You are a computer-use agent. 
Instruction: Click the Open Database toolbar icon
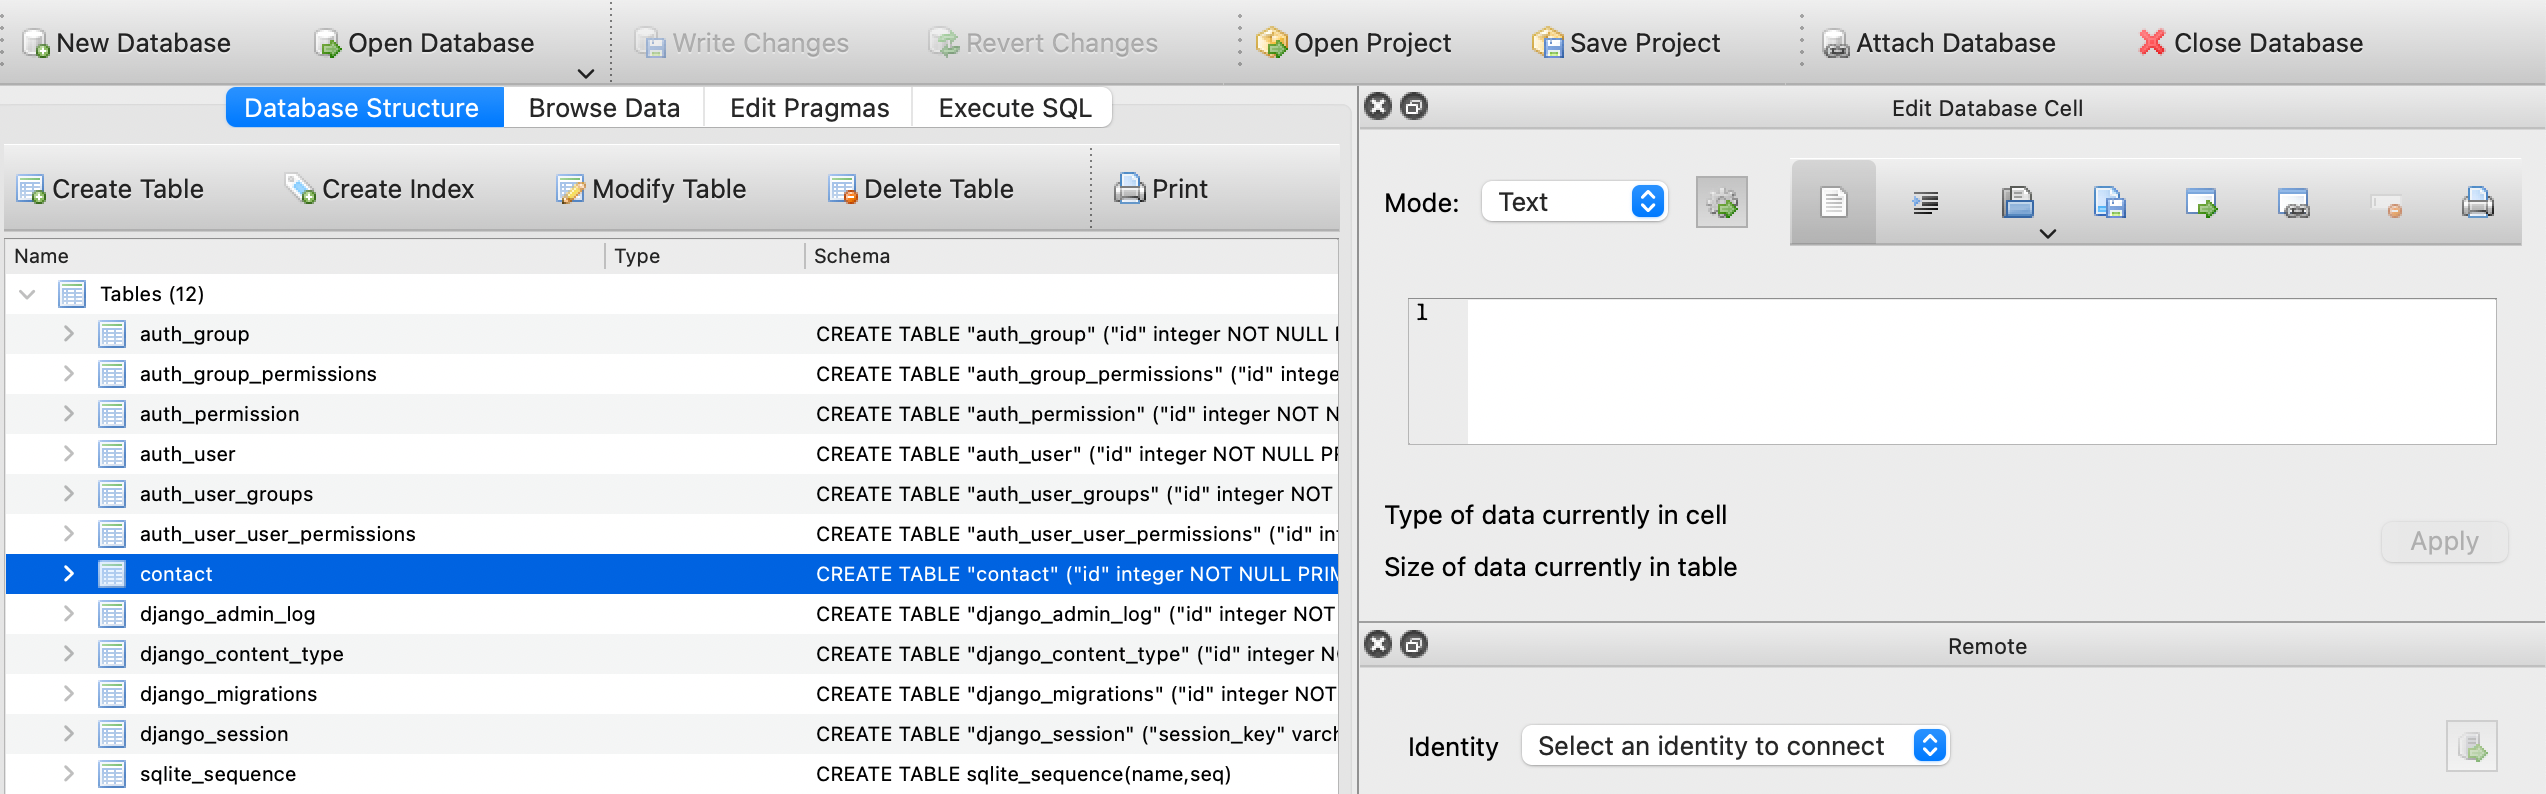point(327,44)
